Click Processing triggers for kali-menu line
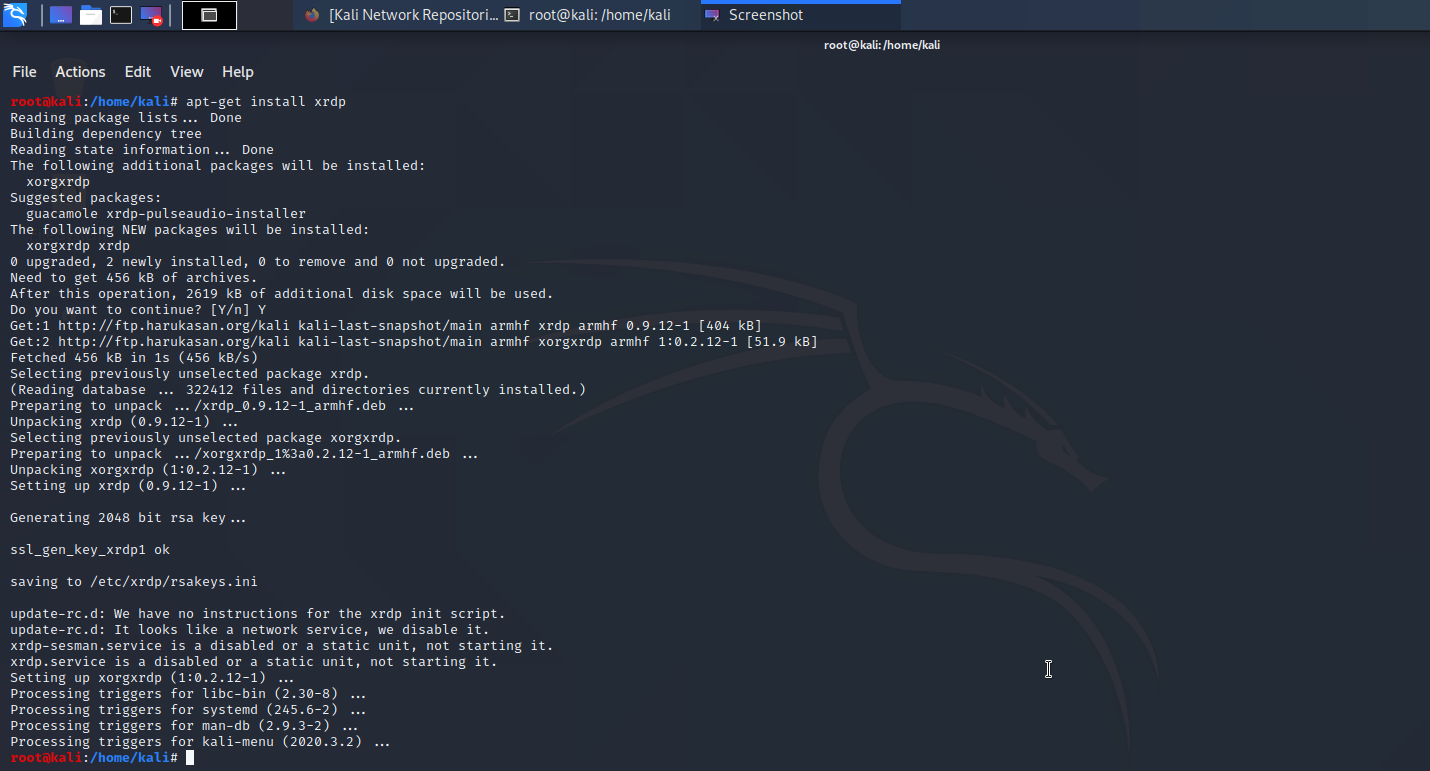Screen dimensions: 1430x771 (x=200, y=742)
